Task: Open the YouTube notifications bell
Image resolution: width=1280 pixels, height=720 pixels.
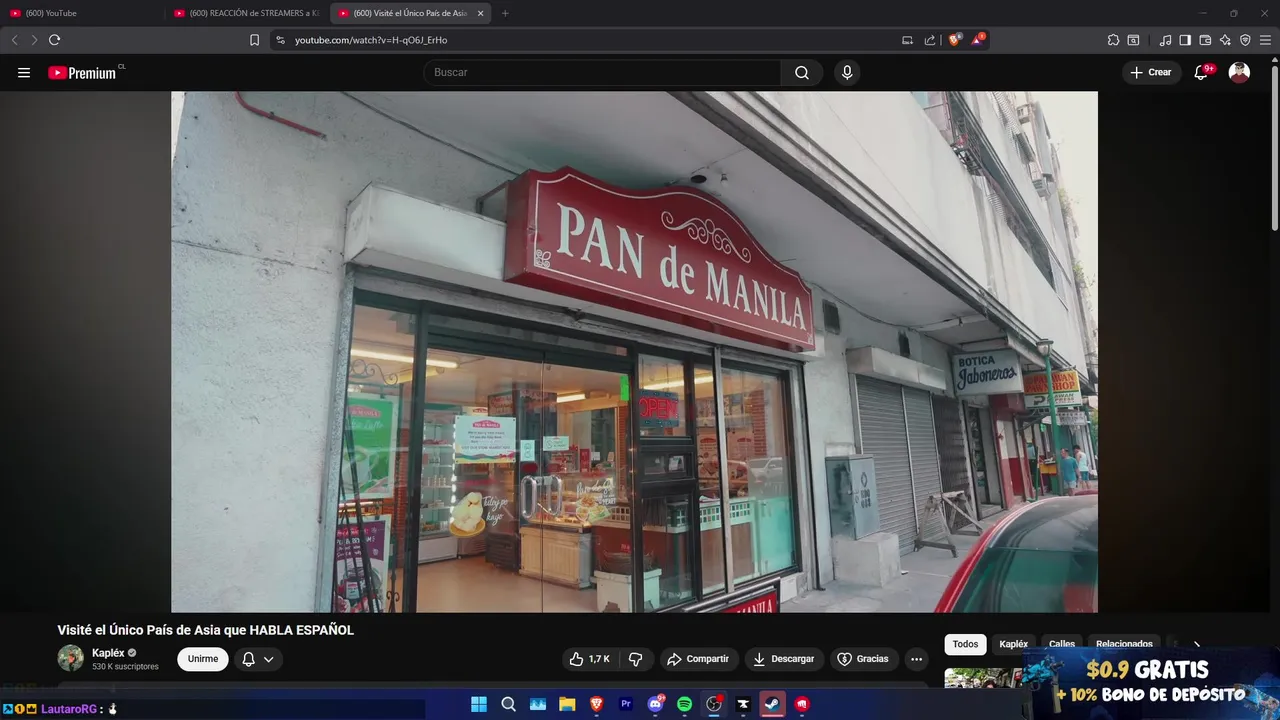Action: tap(1202, 72)
